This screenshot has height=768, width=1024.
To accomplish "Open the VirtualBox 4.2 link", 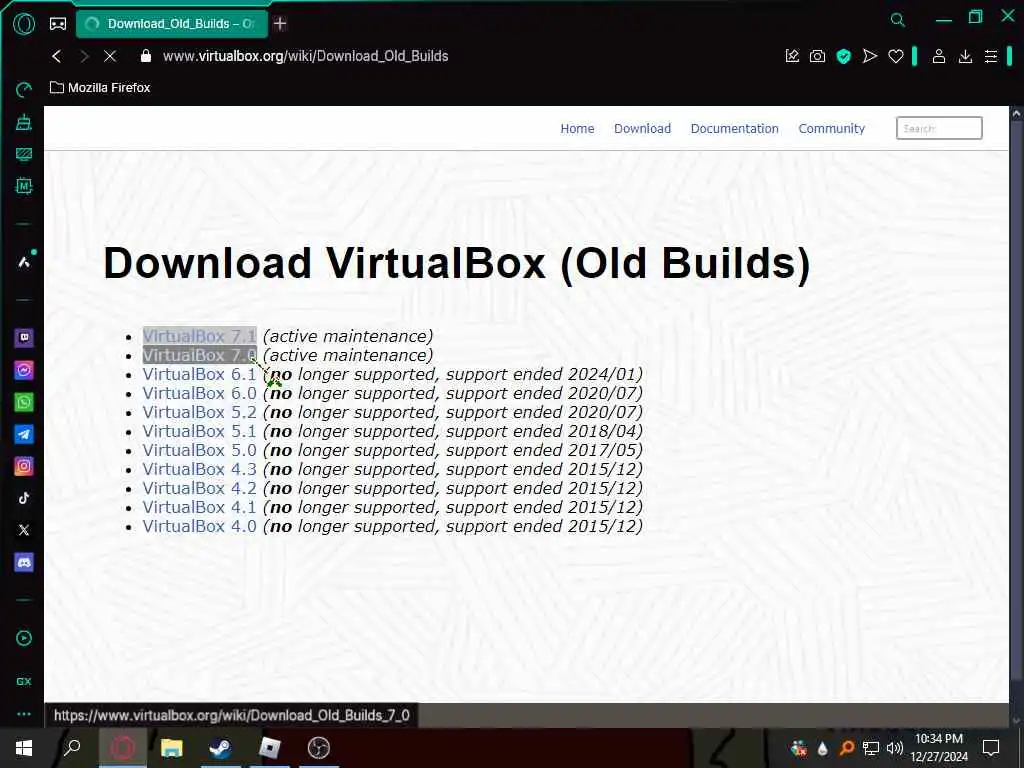I will (199, 488).
